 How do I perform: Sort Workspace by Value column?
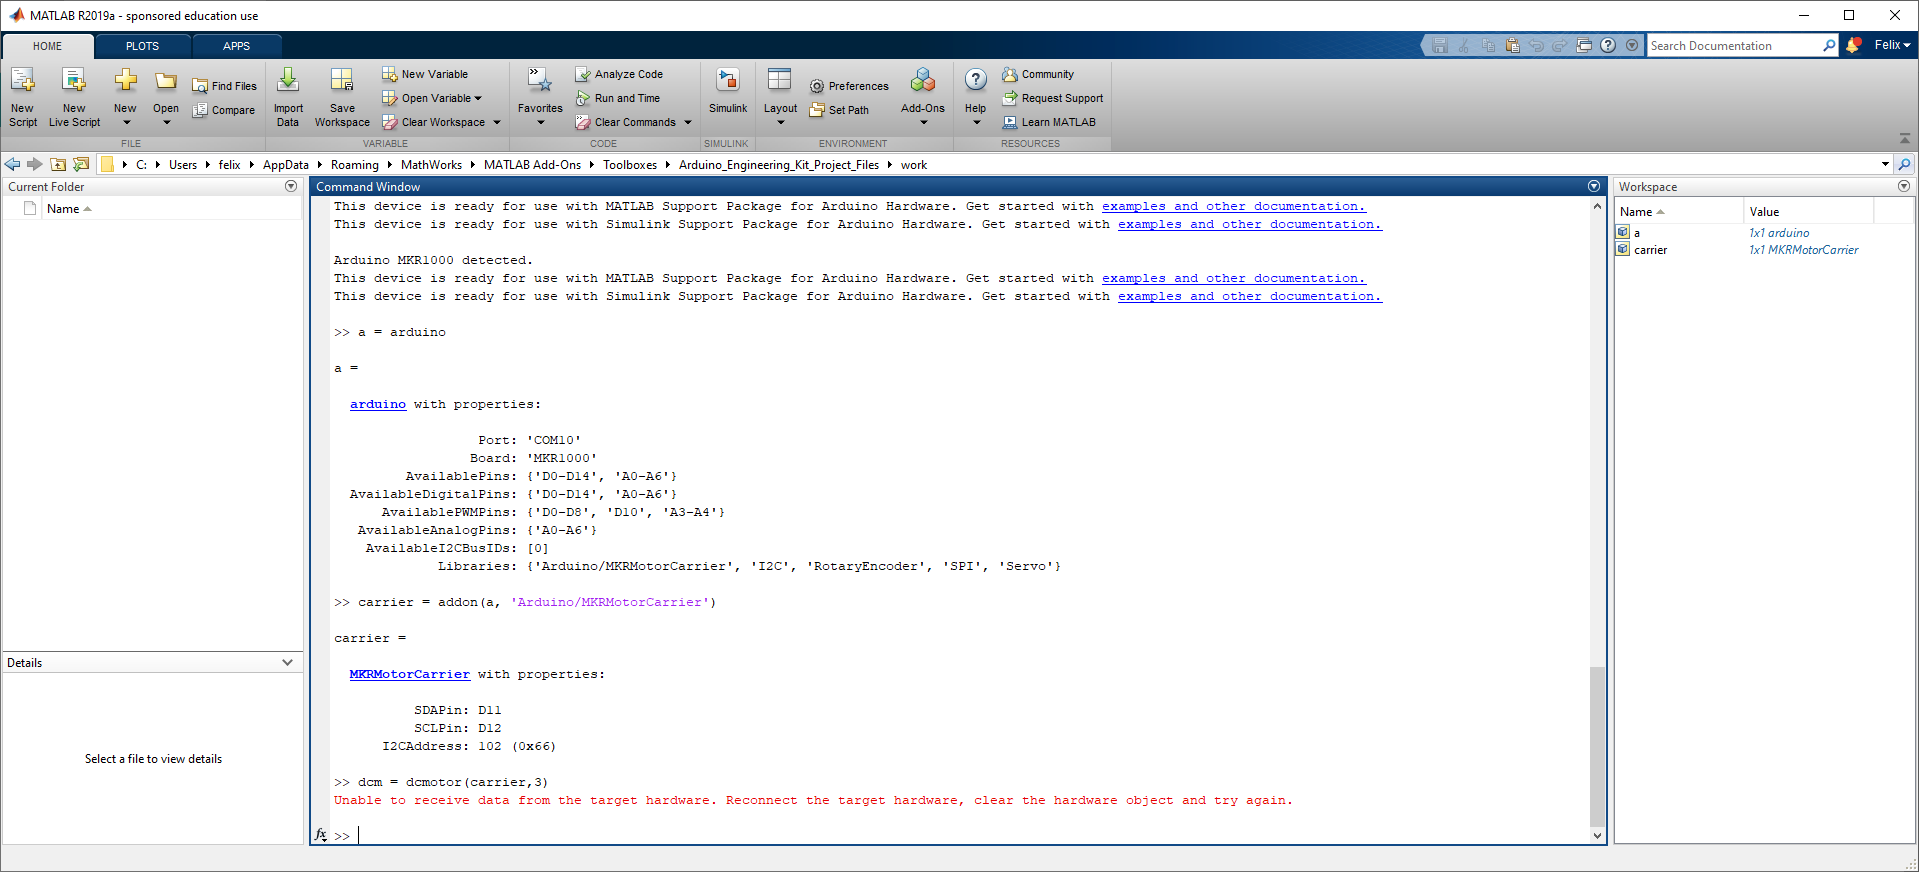[1808, 211]
